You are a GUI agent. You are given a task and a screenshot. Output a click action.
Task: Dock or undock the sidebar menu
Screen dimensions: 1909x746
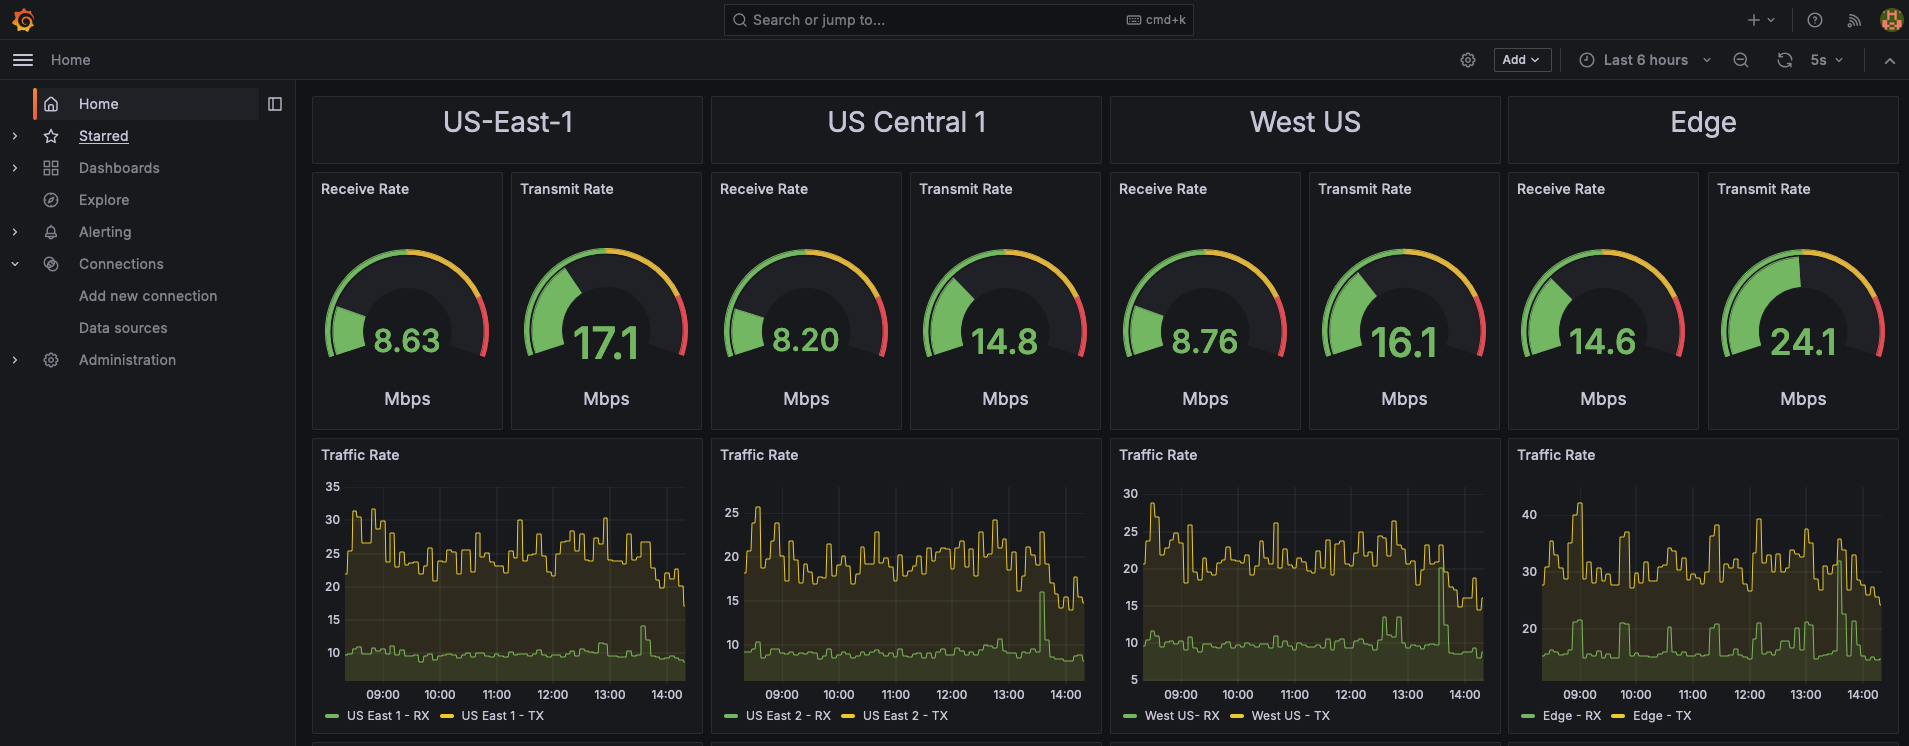click(275, 104)
